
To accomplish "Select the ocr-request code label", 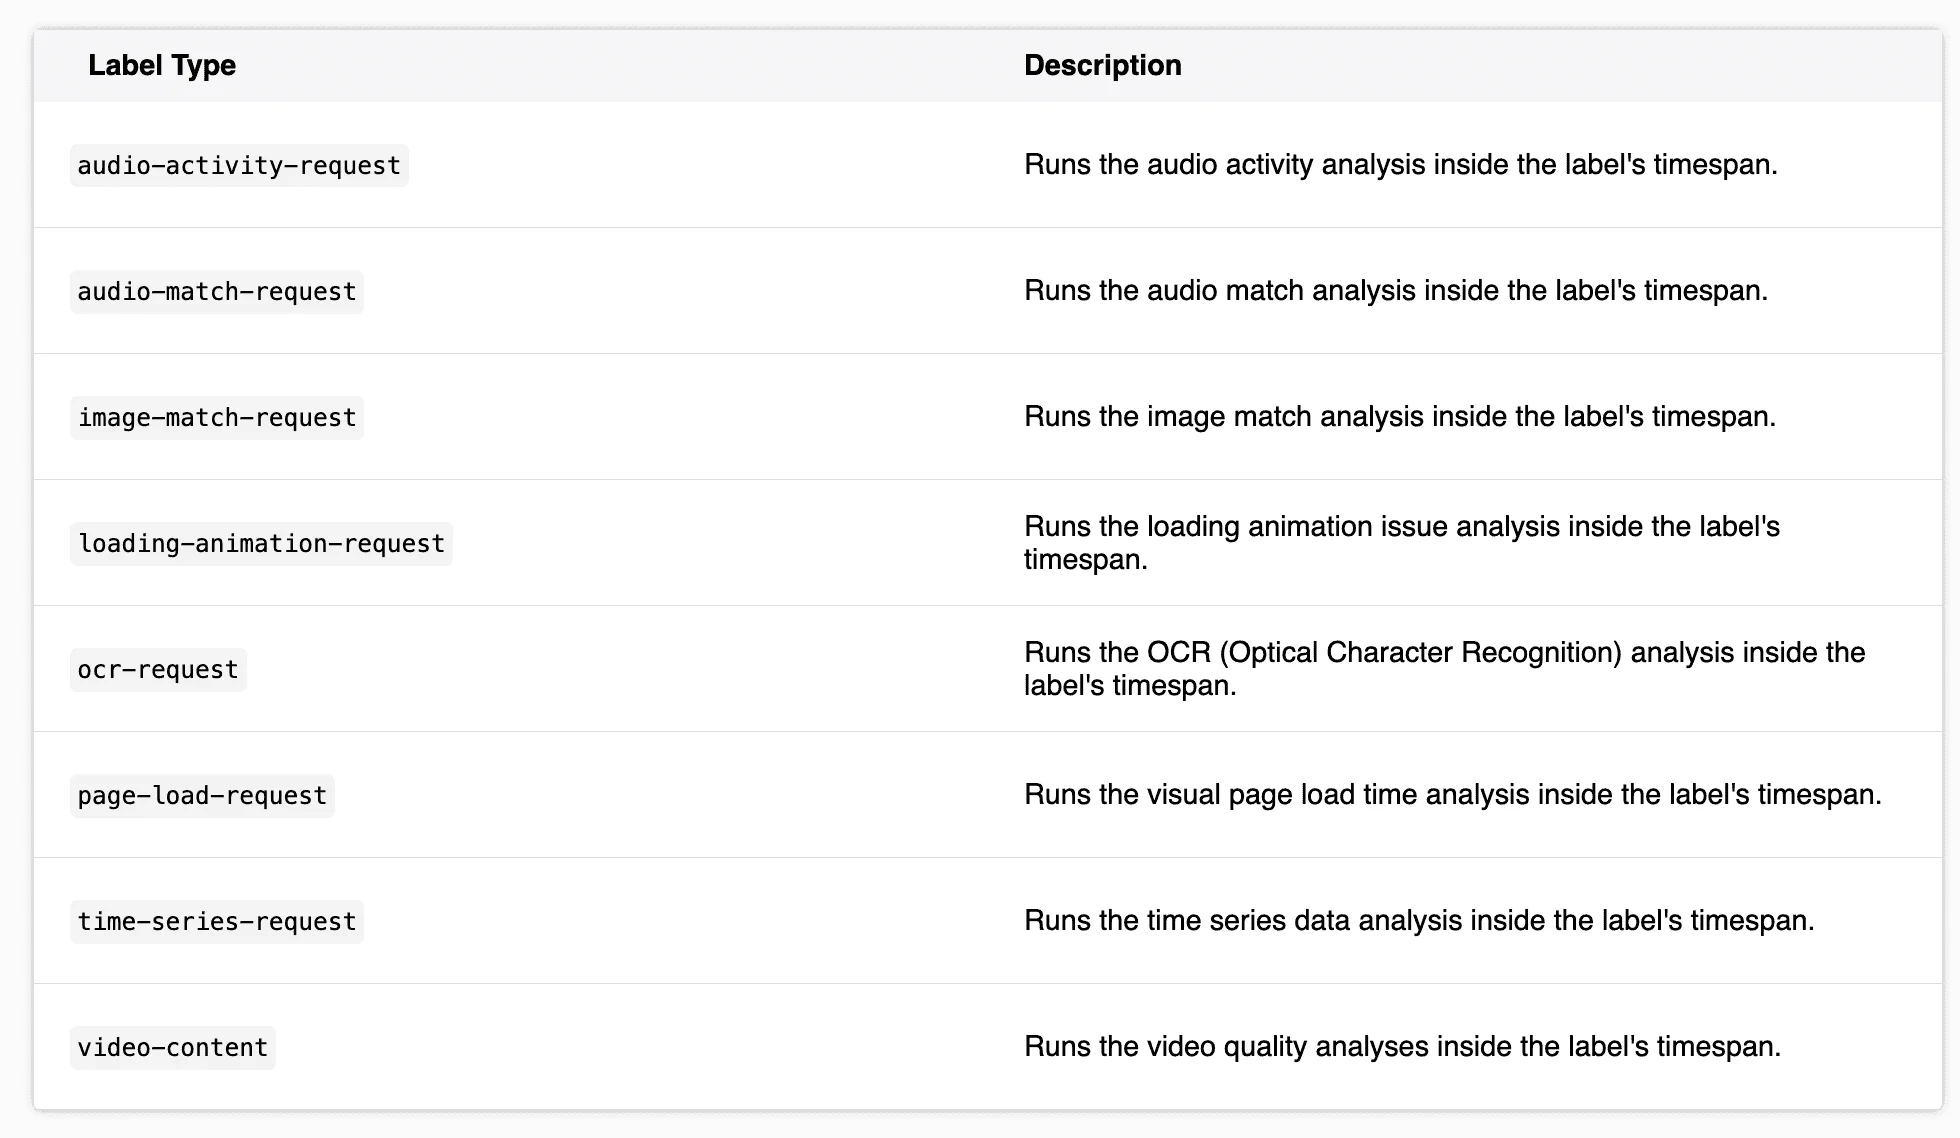I will point(158,669).
